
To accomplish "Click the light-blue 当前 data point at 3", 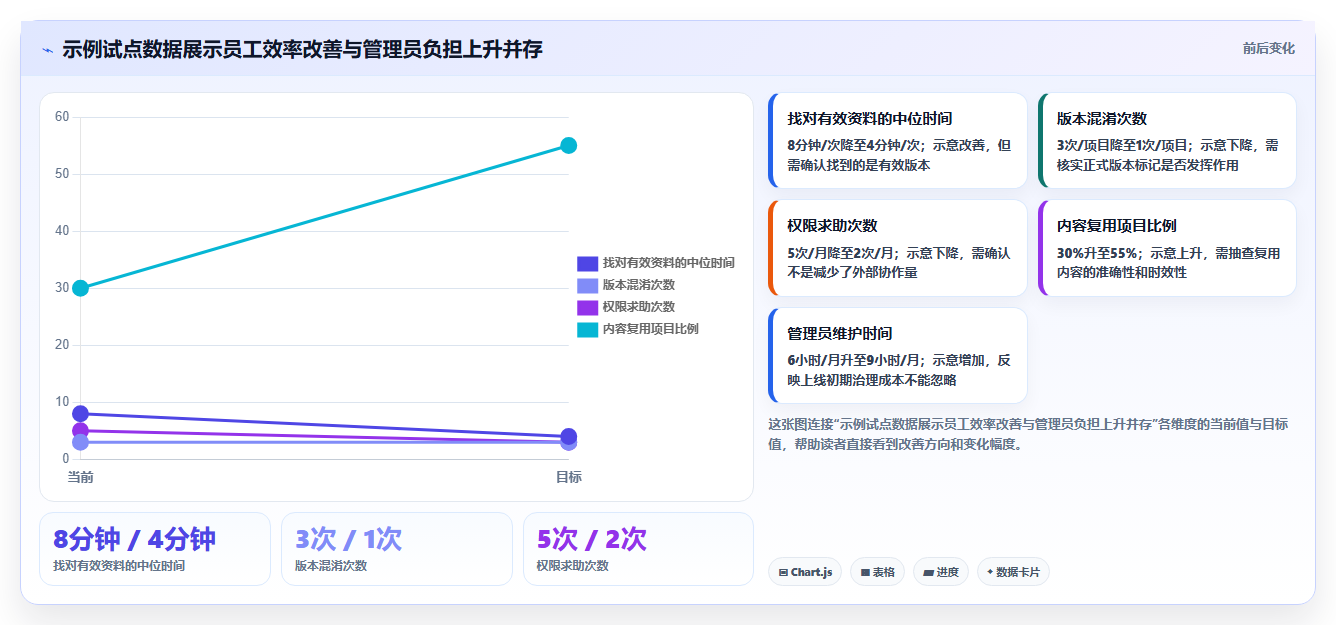I will coord(80,442).
